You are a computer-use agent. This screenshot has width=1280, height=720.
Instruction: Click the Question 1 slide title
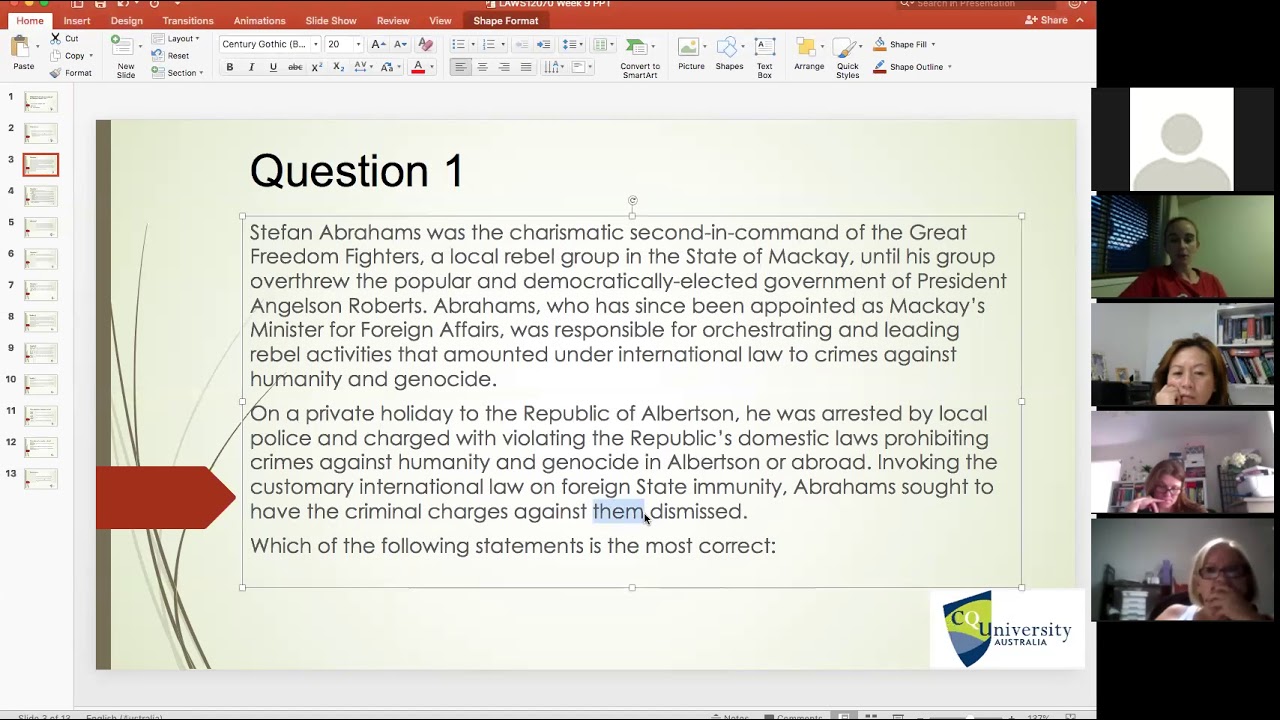pyautogui.click(x=356, y=171)
